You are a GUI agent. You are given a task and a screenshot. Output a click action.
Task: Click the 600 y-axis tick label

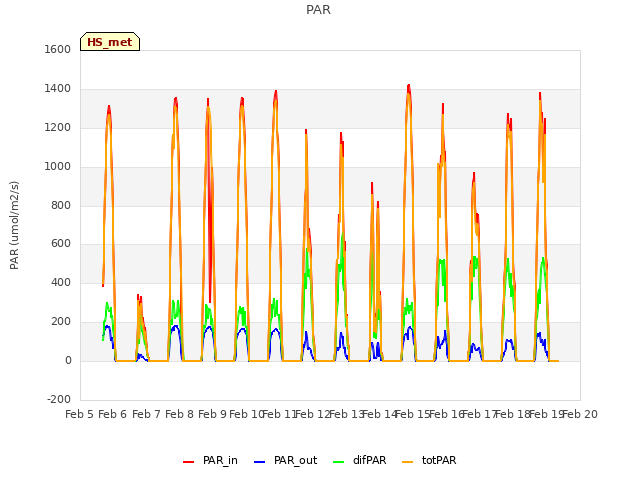(x=61, y=244)
